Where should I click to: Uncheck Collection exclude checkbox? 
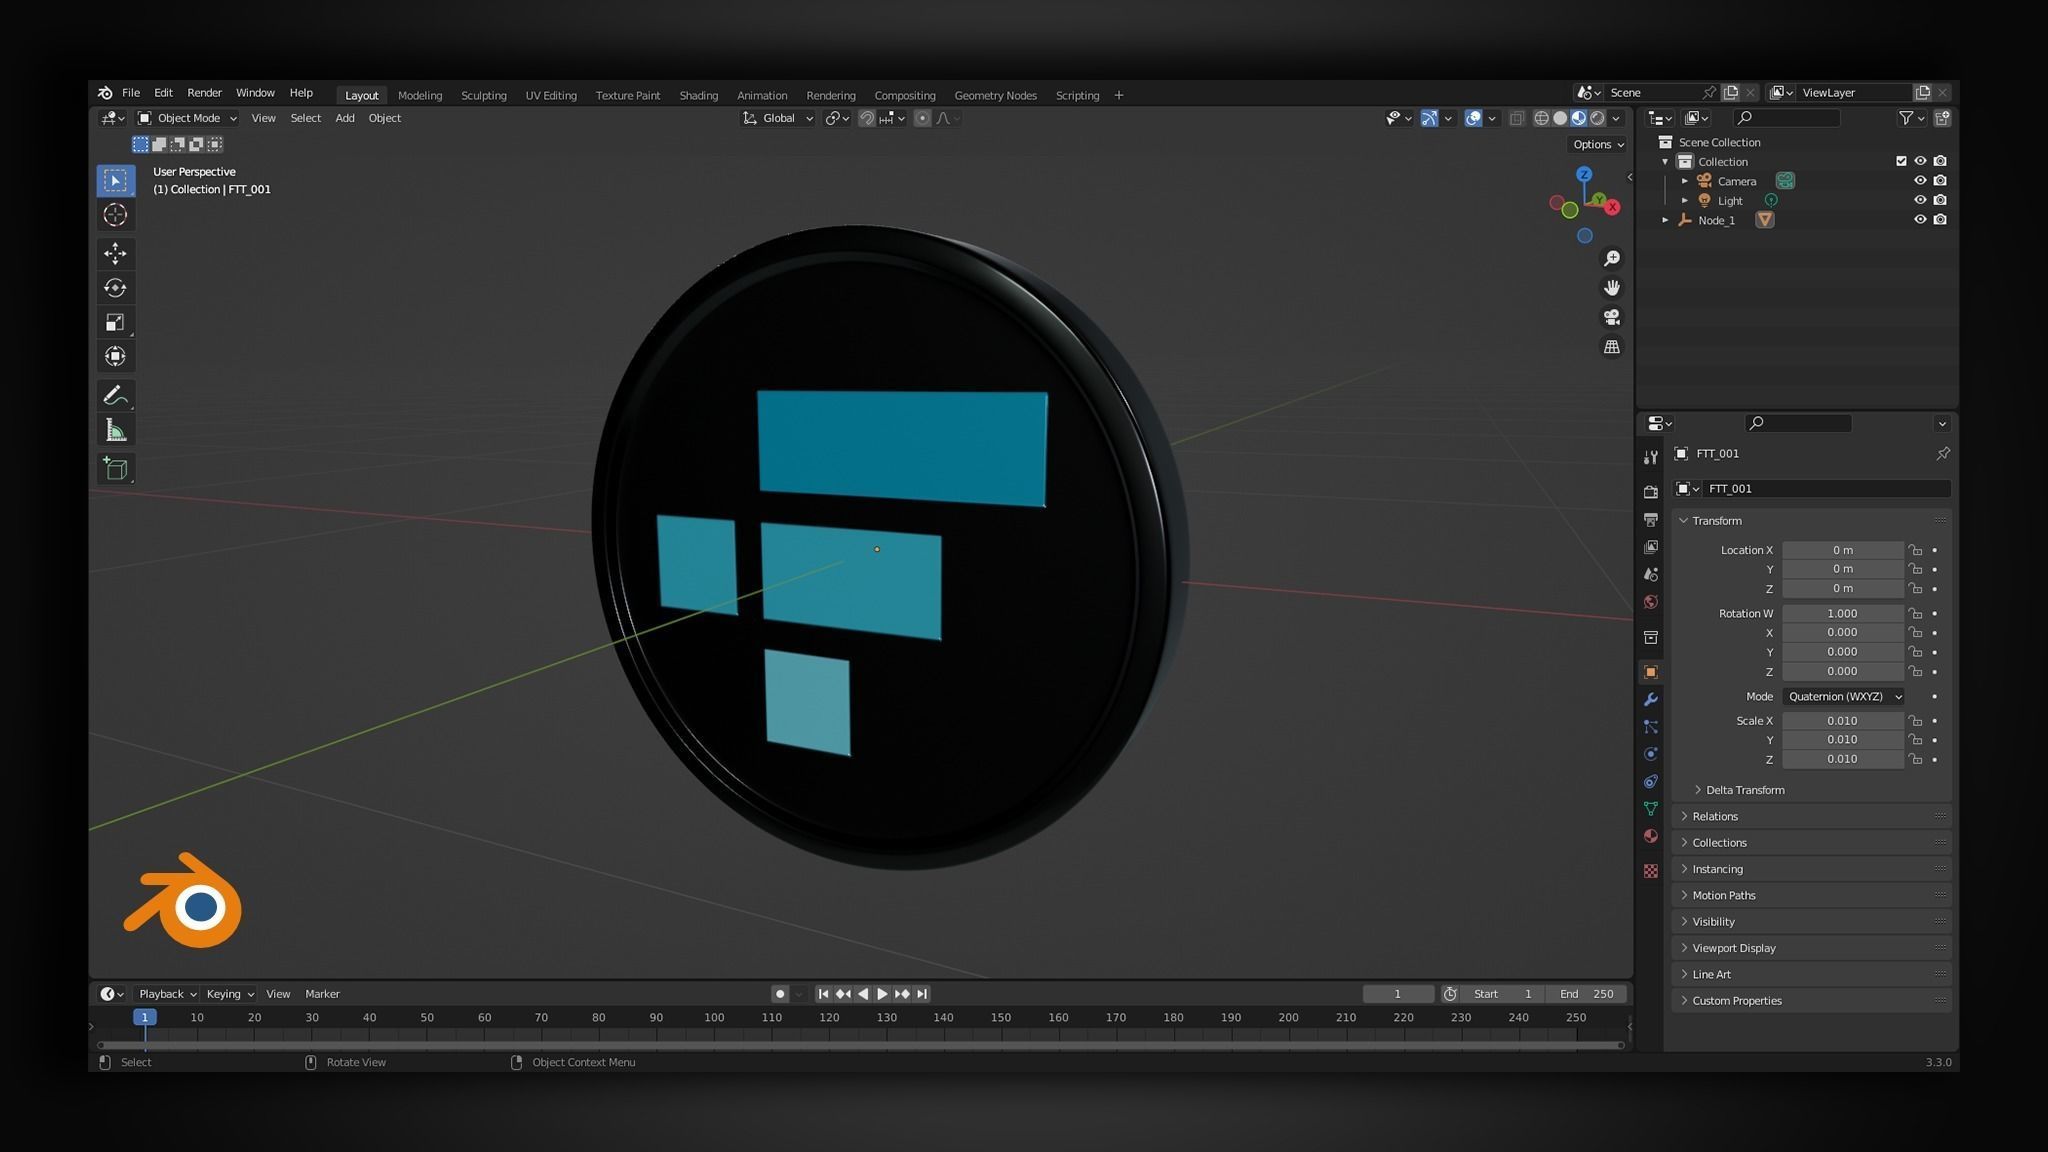(1901, 161)
